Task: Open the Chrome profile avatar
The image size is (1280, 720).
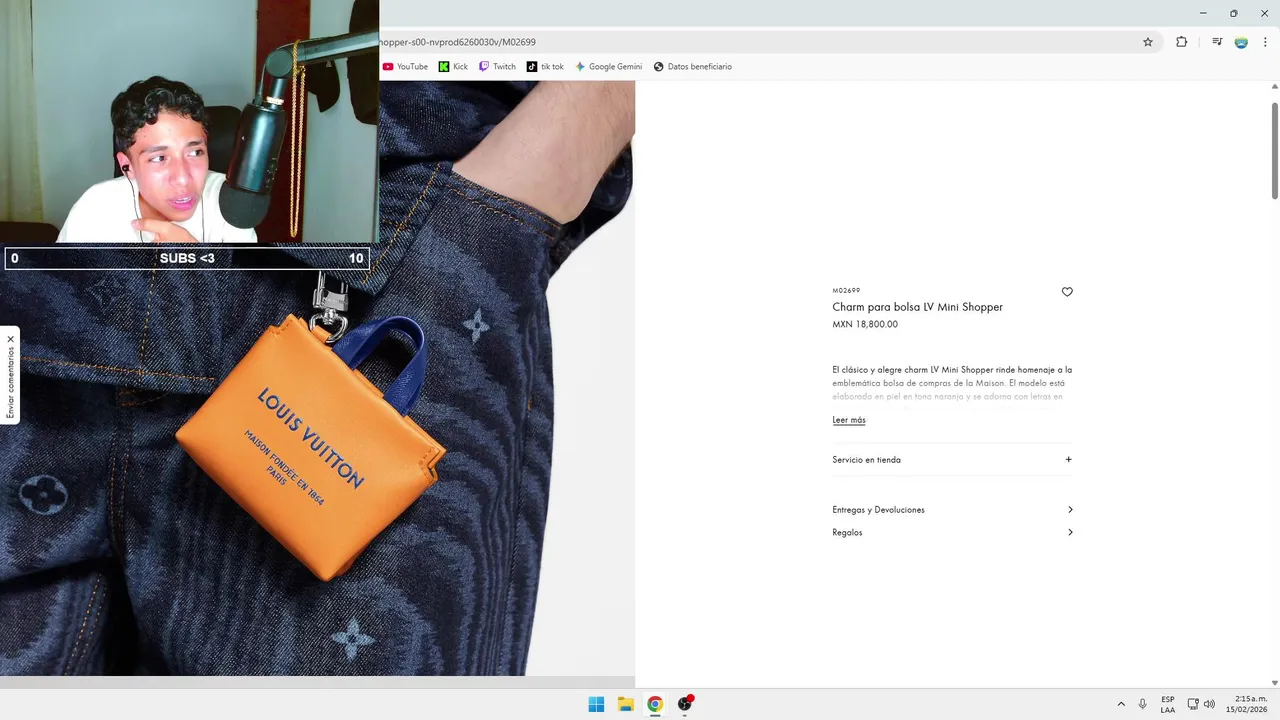Action: 1241,42
